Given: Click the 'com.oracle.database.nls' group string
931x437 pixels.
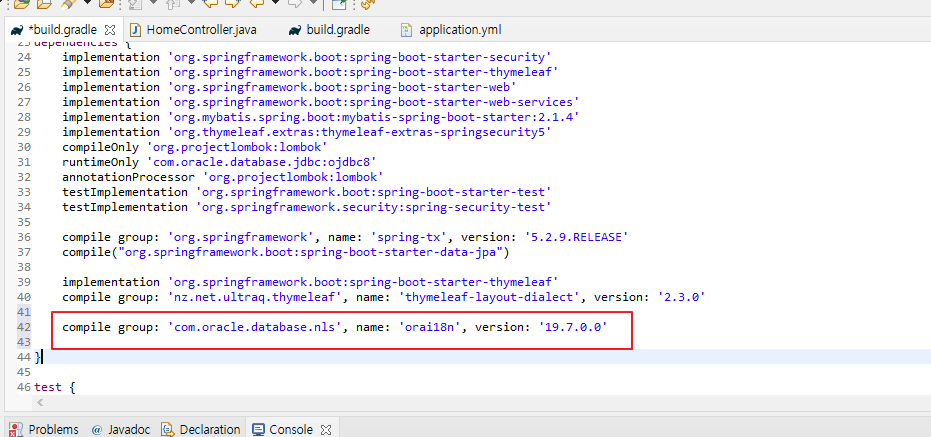Looking at the screenshot, I should coord(255,327).
